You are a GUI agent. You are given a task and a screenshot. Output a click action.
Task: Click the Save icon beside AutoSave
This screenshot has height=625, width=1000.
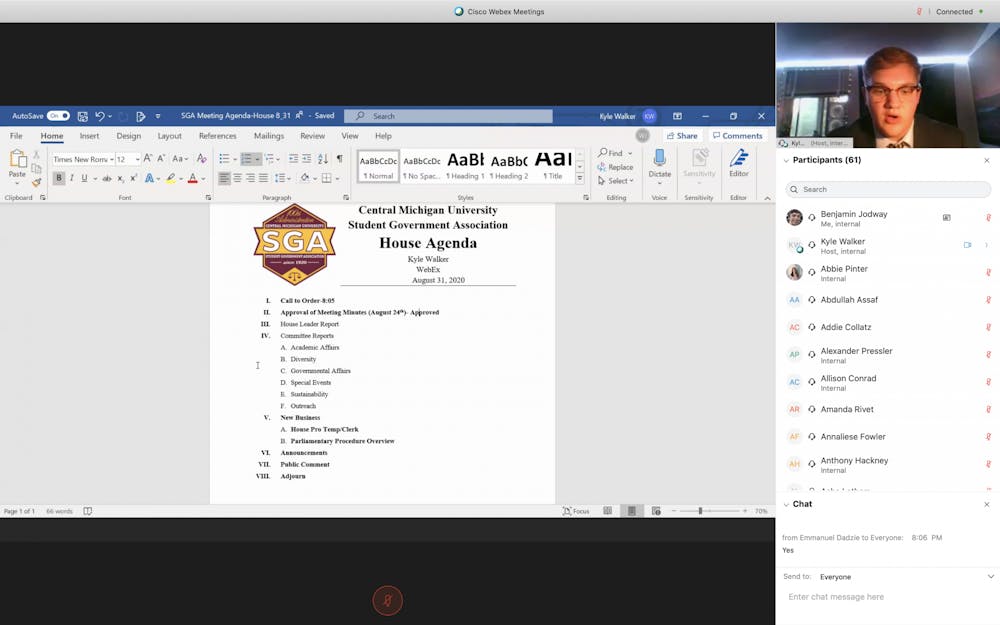[83, 116]
